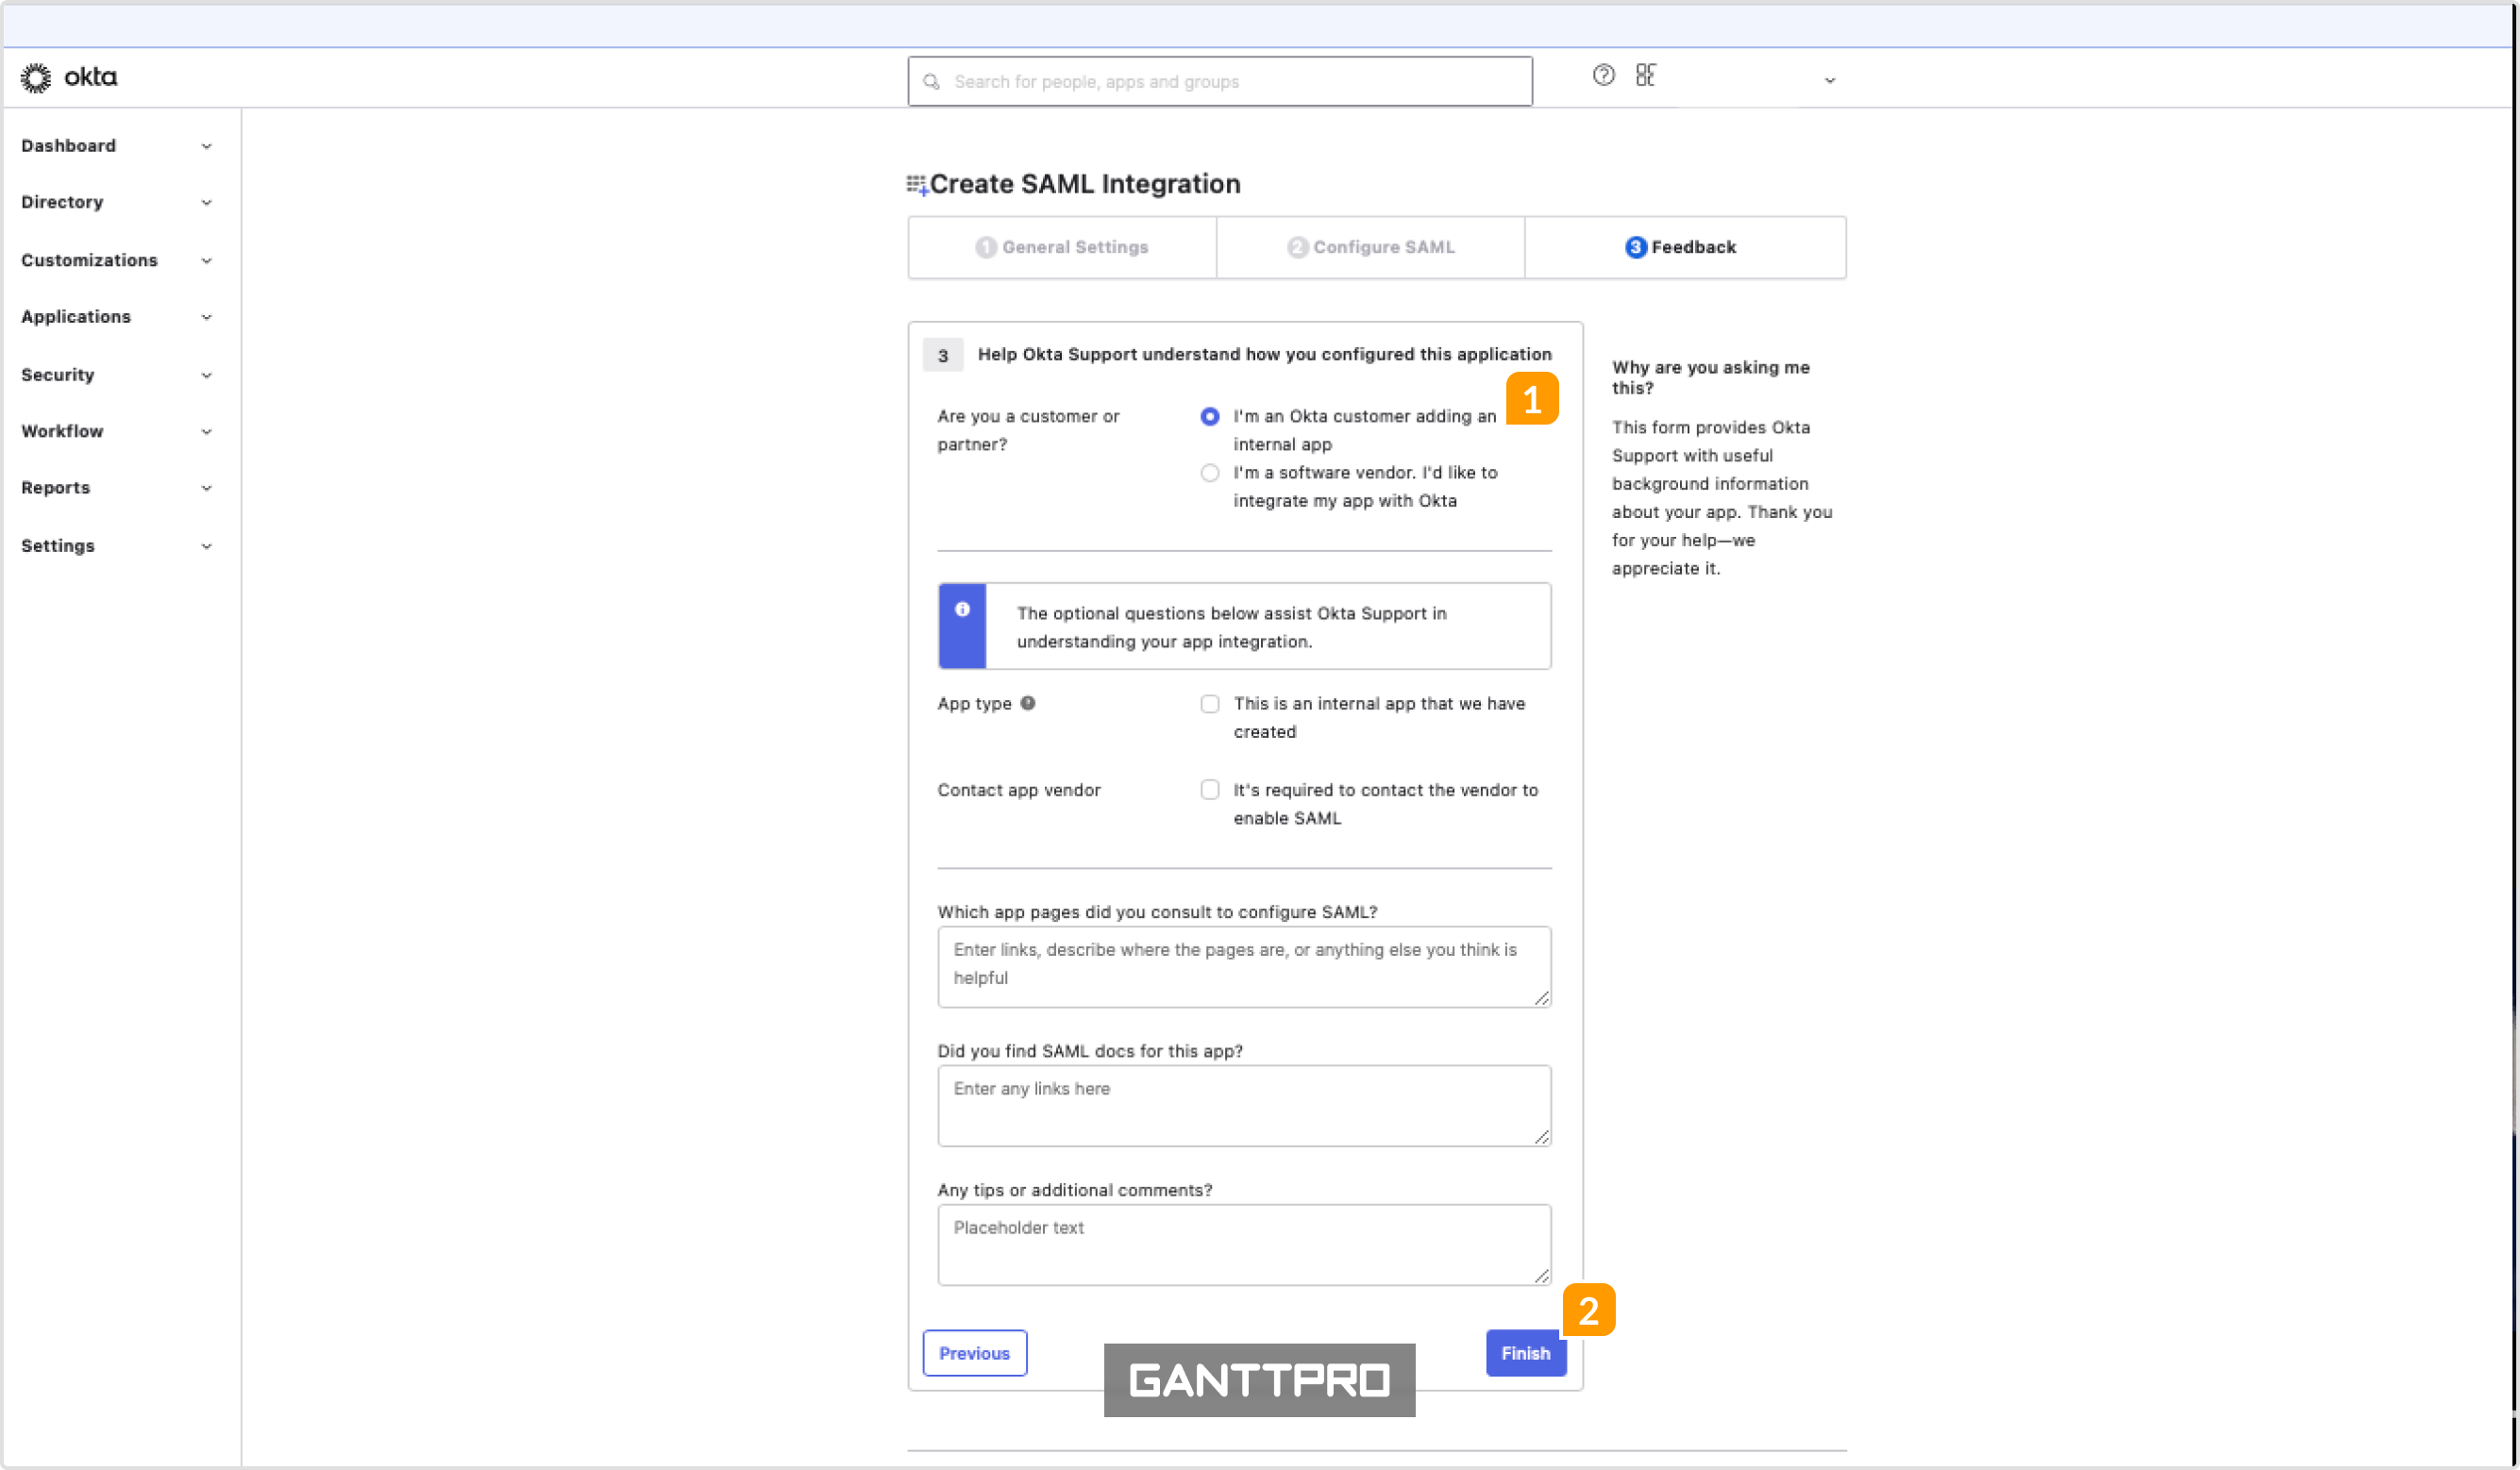Click the Create SAML Integration app icon
Screen dimensions: 2520x1470
coord(917,185)
